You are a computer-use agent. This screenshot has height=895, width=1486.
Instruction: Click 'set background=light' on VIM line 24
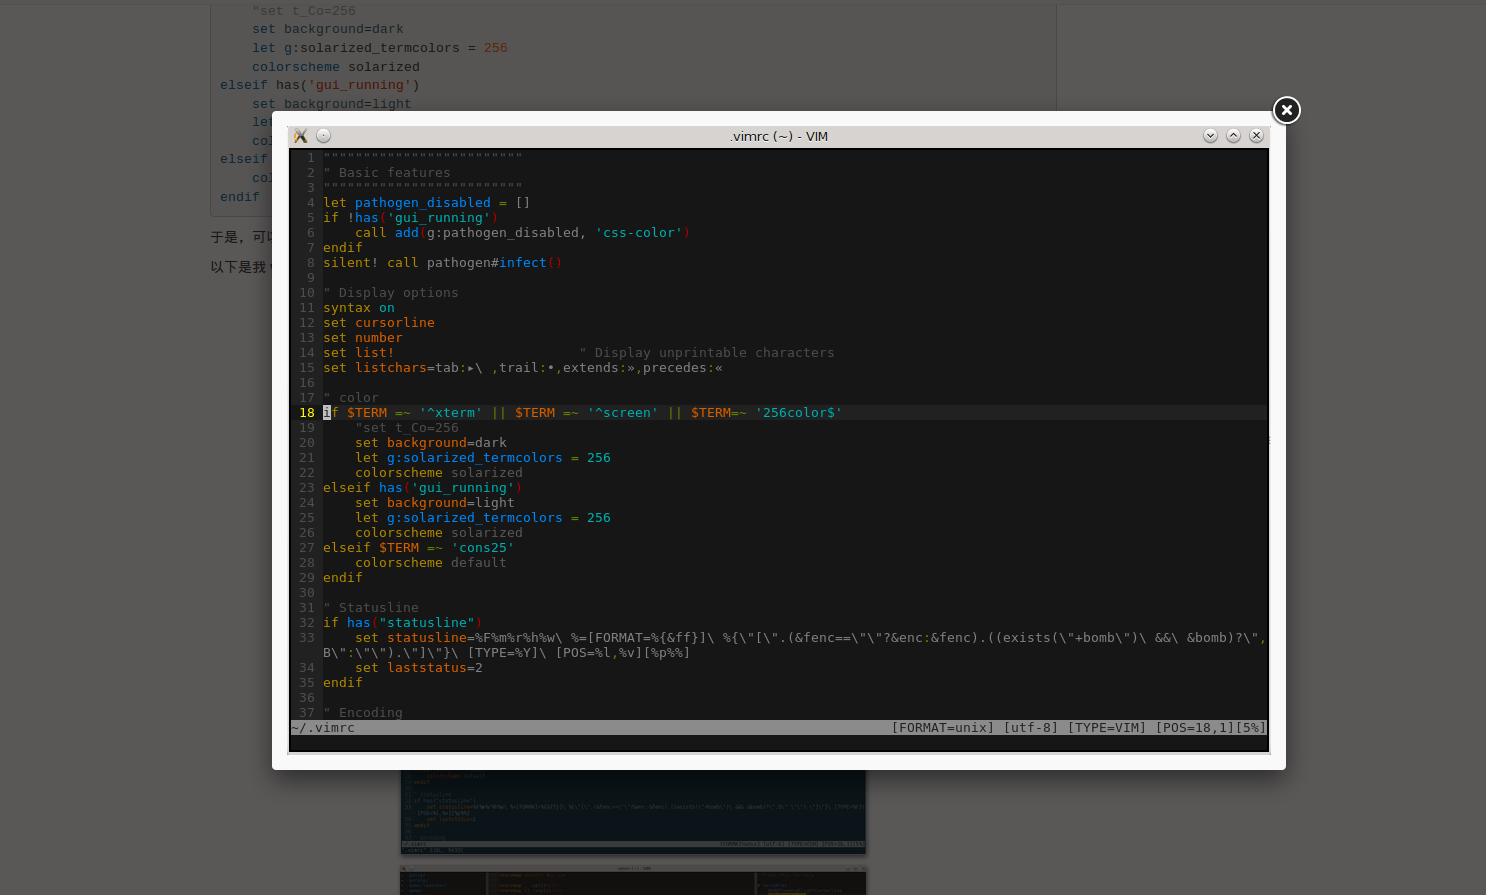tap(435, 503)
